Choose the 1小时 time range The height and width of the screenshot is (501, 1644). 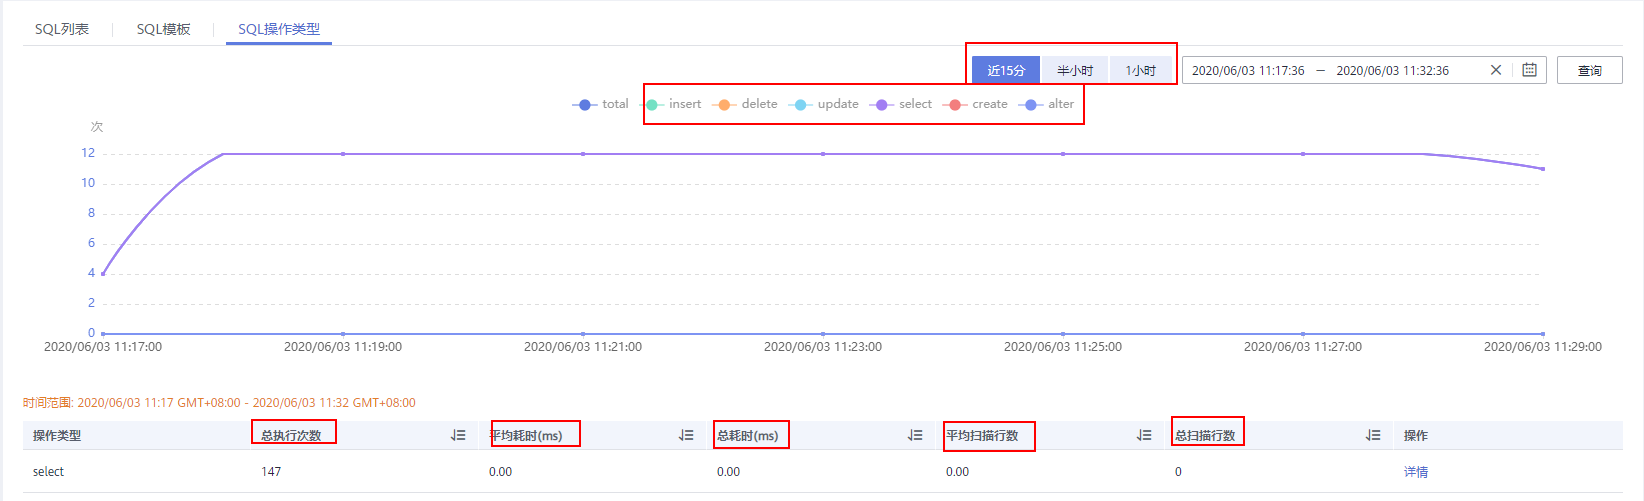(x=1141, y=70)
